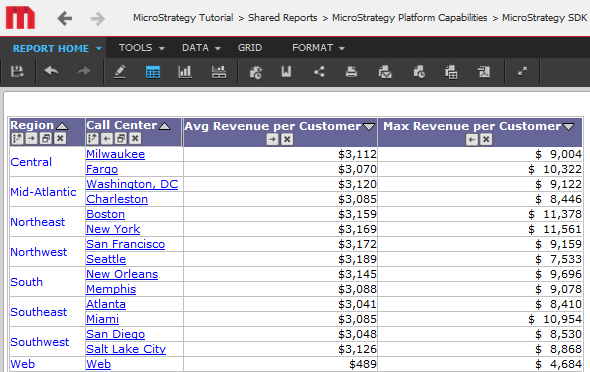Navigate to MicroStrategy Tutorial breadcrumb

pos(183,18)
